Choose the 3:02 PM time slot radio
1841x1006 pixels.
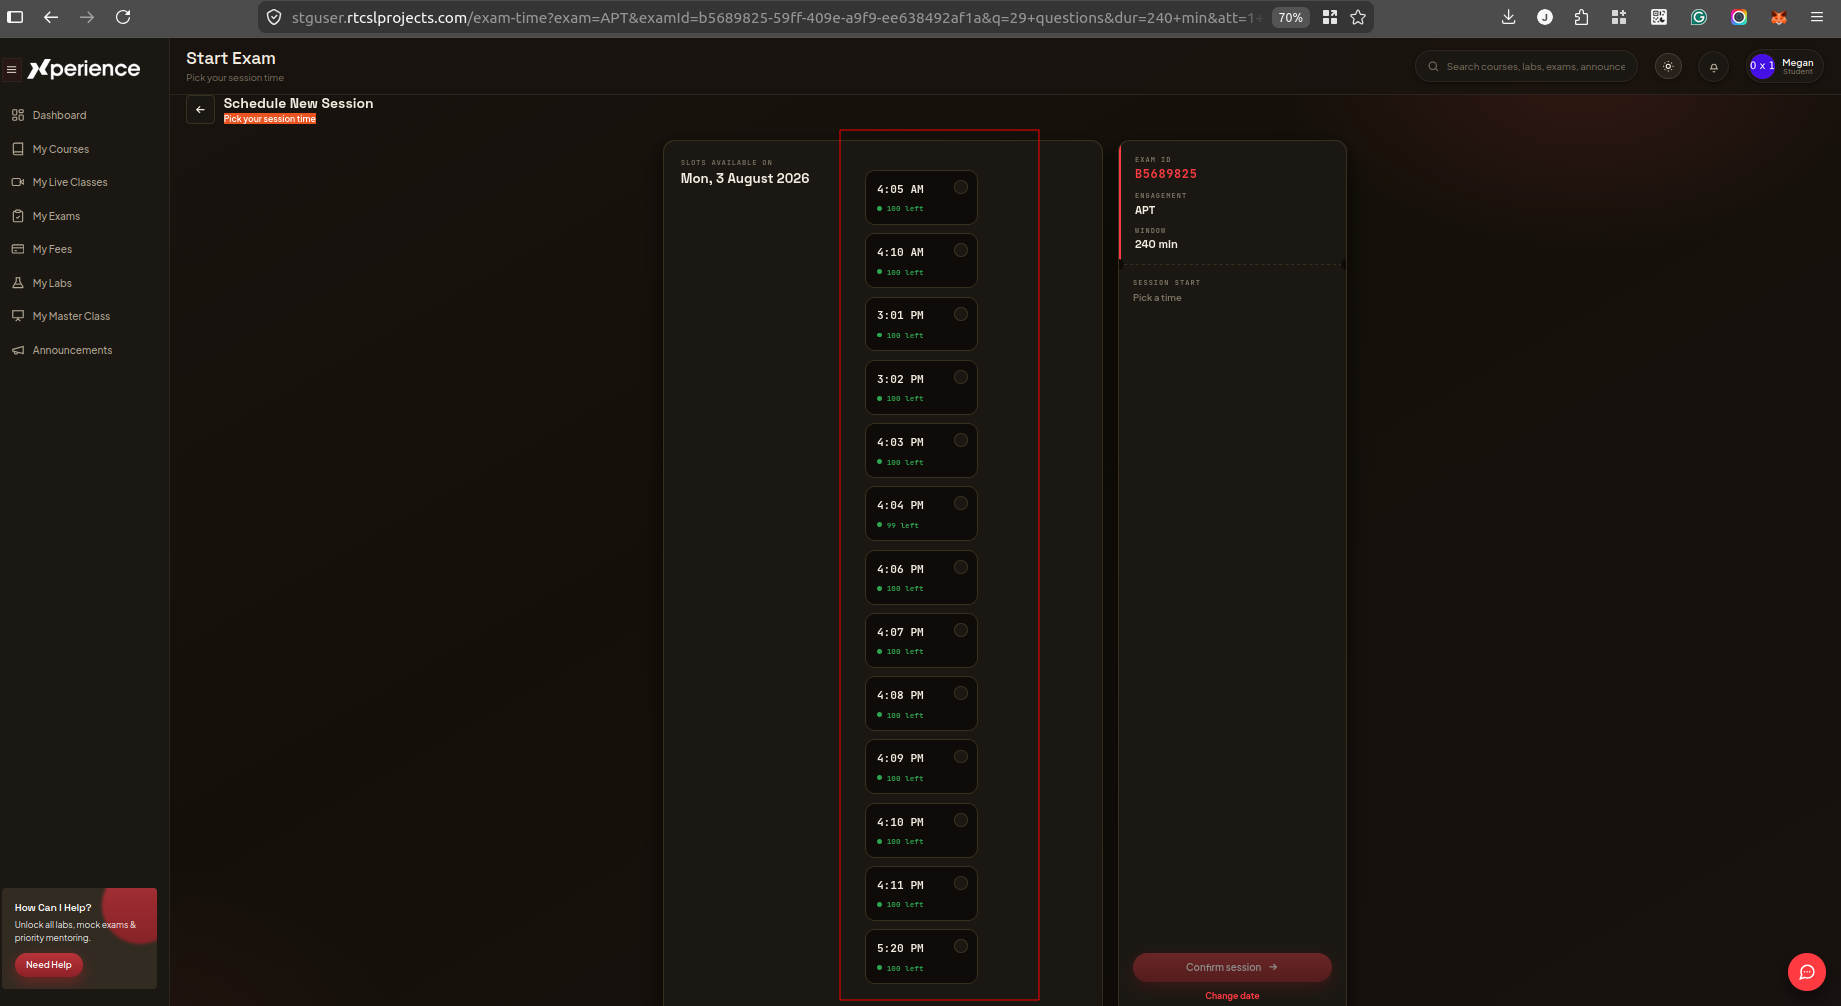[x=960, y=377]
